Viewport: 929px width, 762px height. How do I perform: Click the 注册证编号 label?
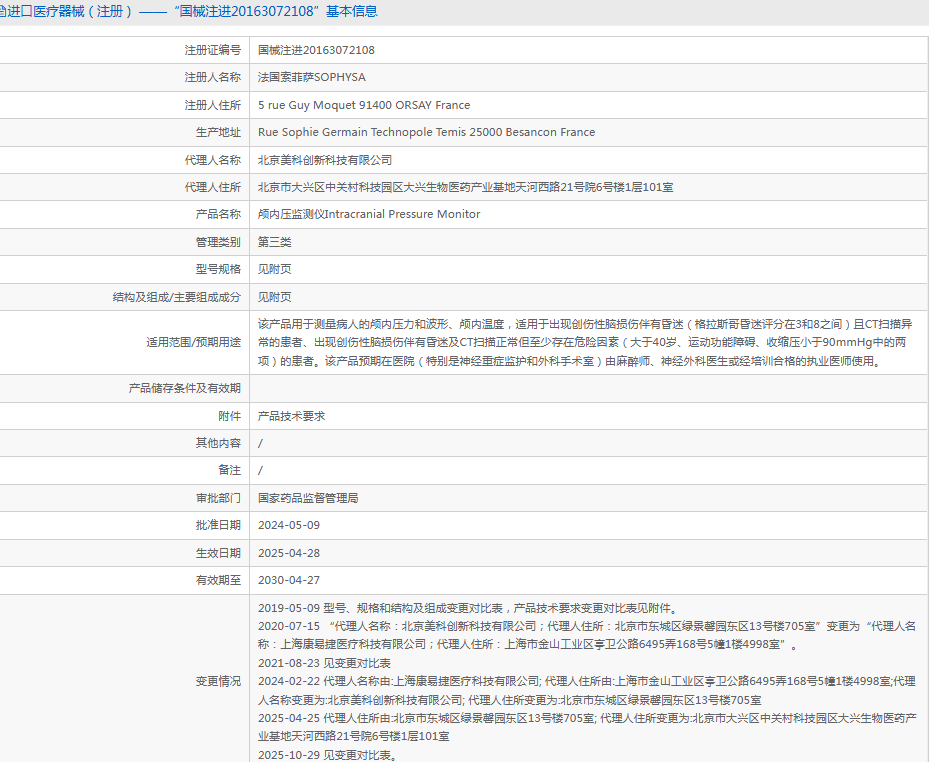click(x=213, y=50)
